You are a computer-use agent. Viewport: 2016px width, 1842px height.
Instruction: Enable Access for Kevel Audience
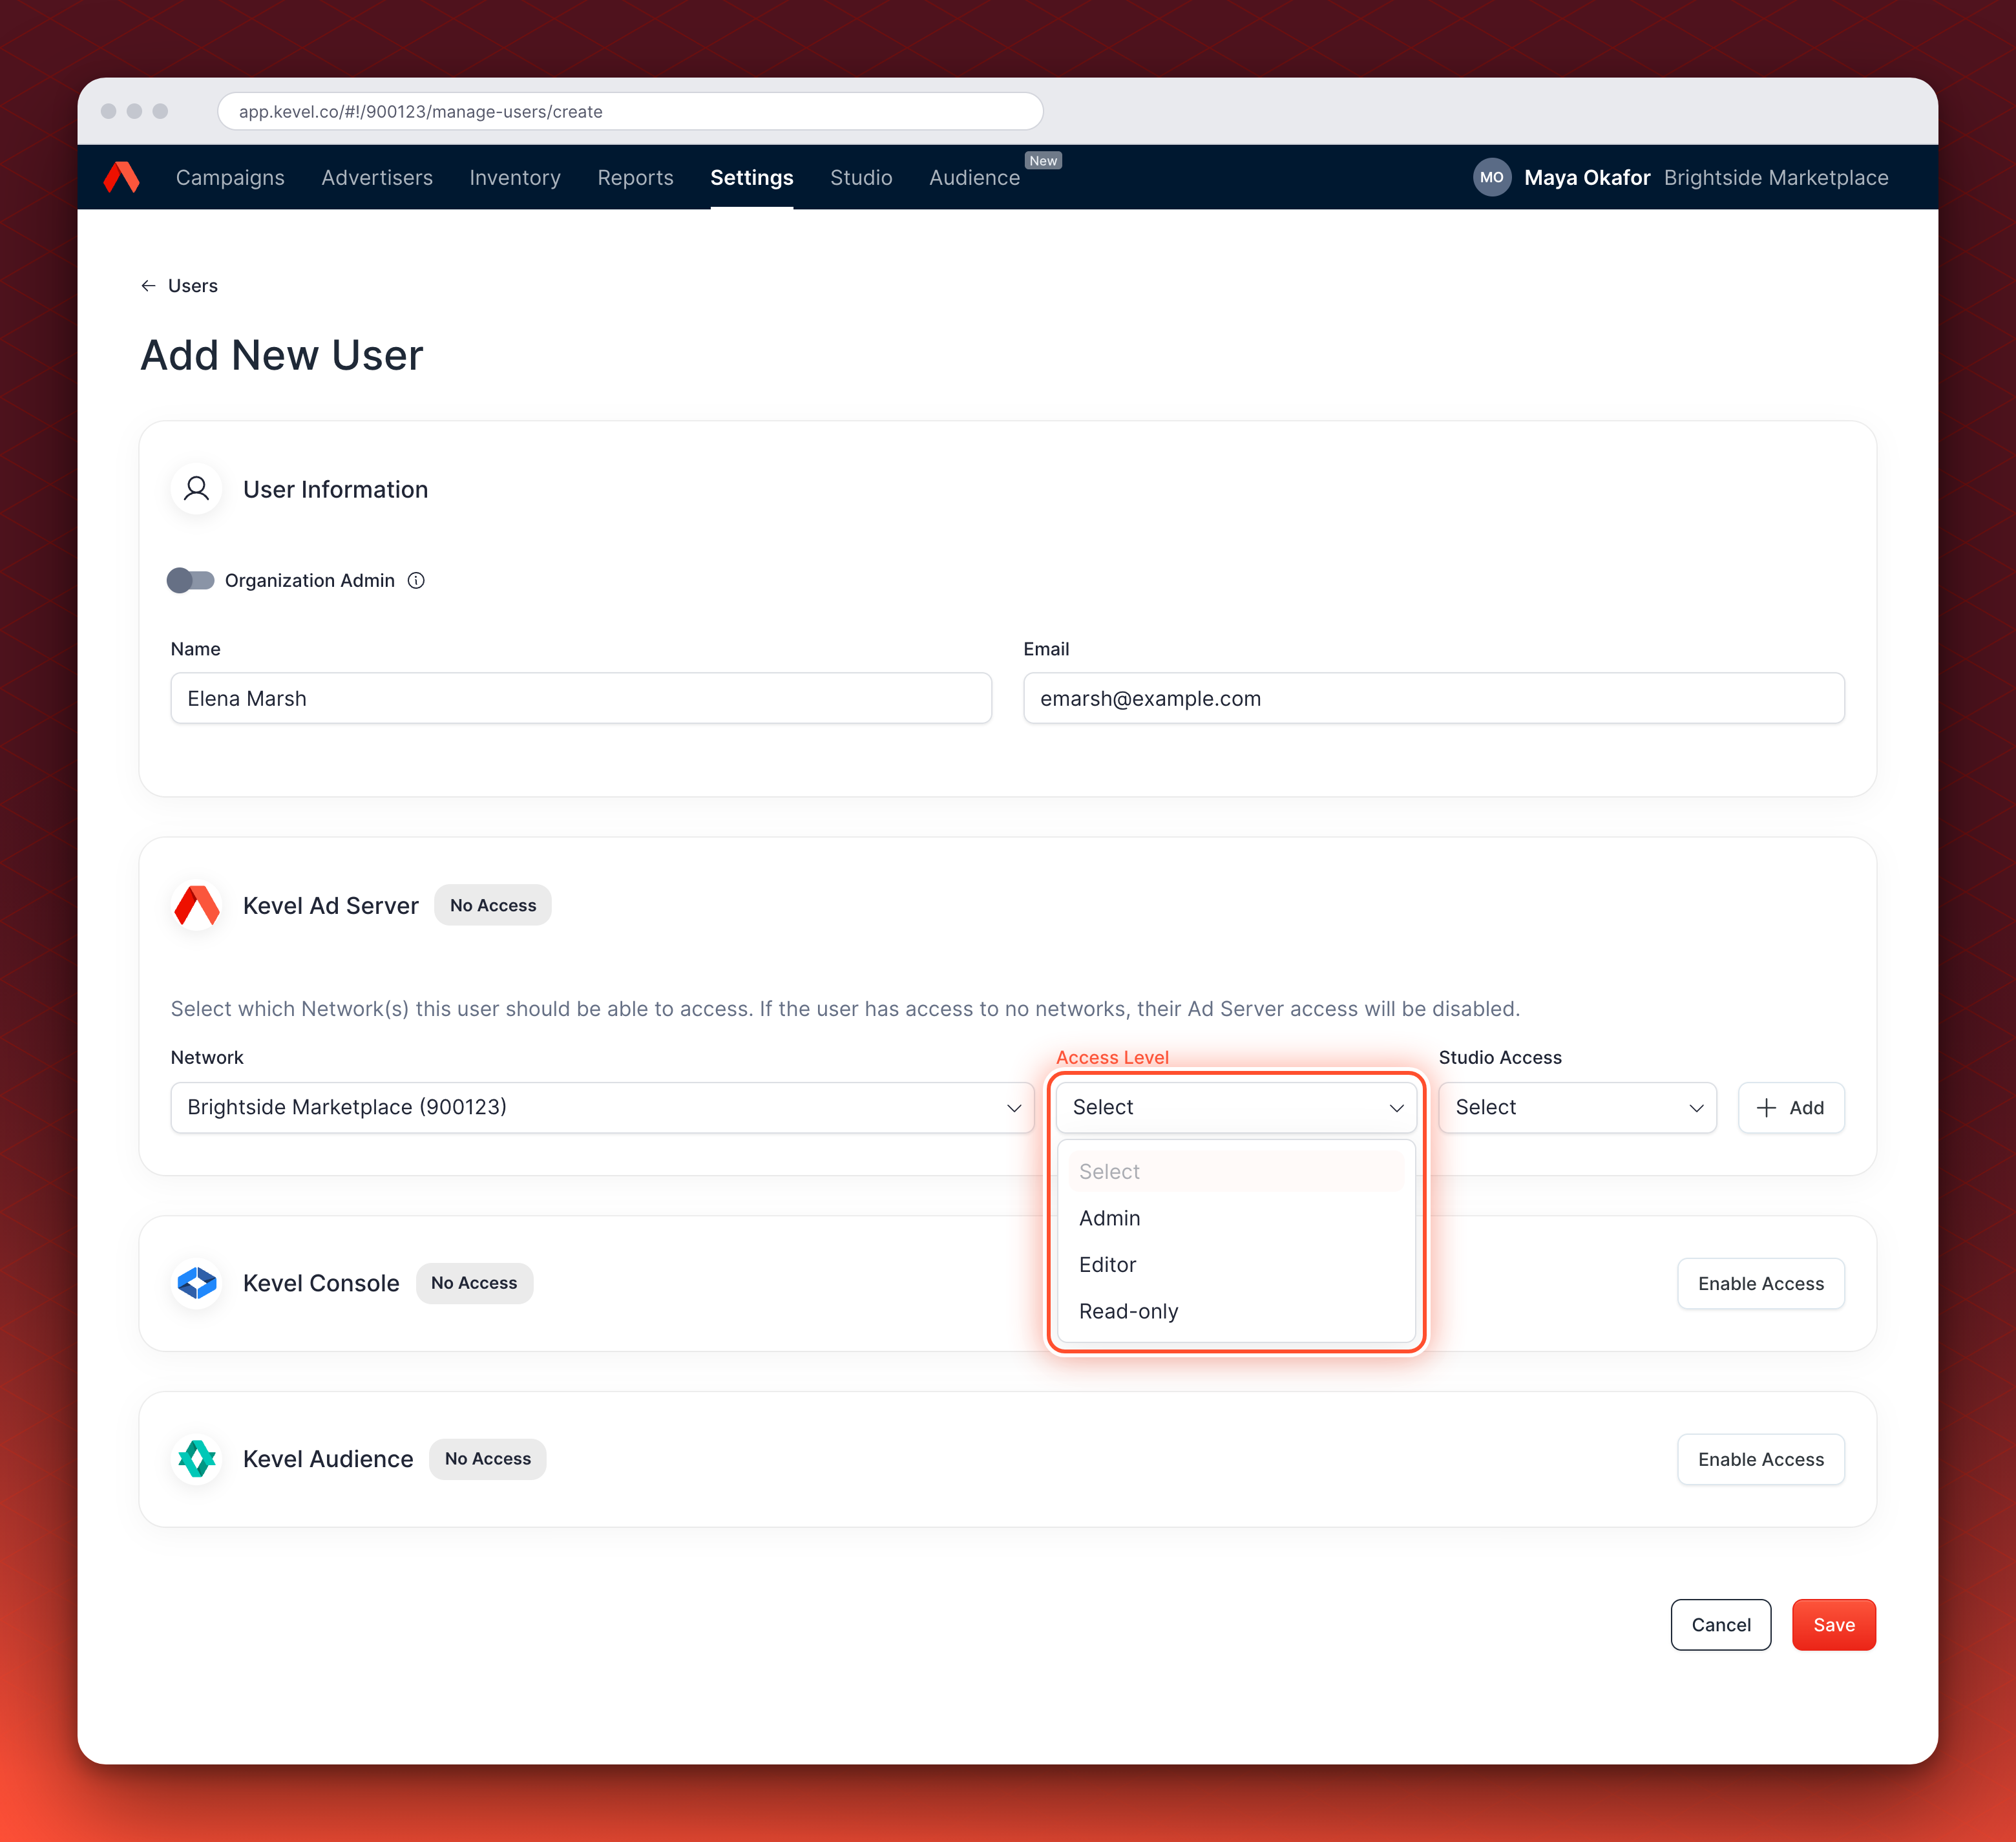click(1760, 1459)
